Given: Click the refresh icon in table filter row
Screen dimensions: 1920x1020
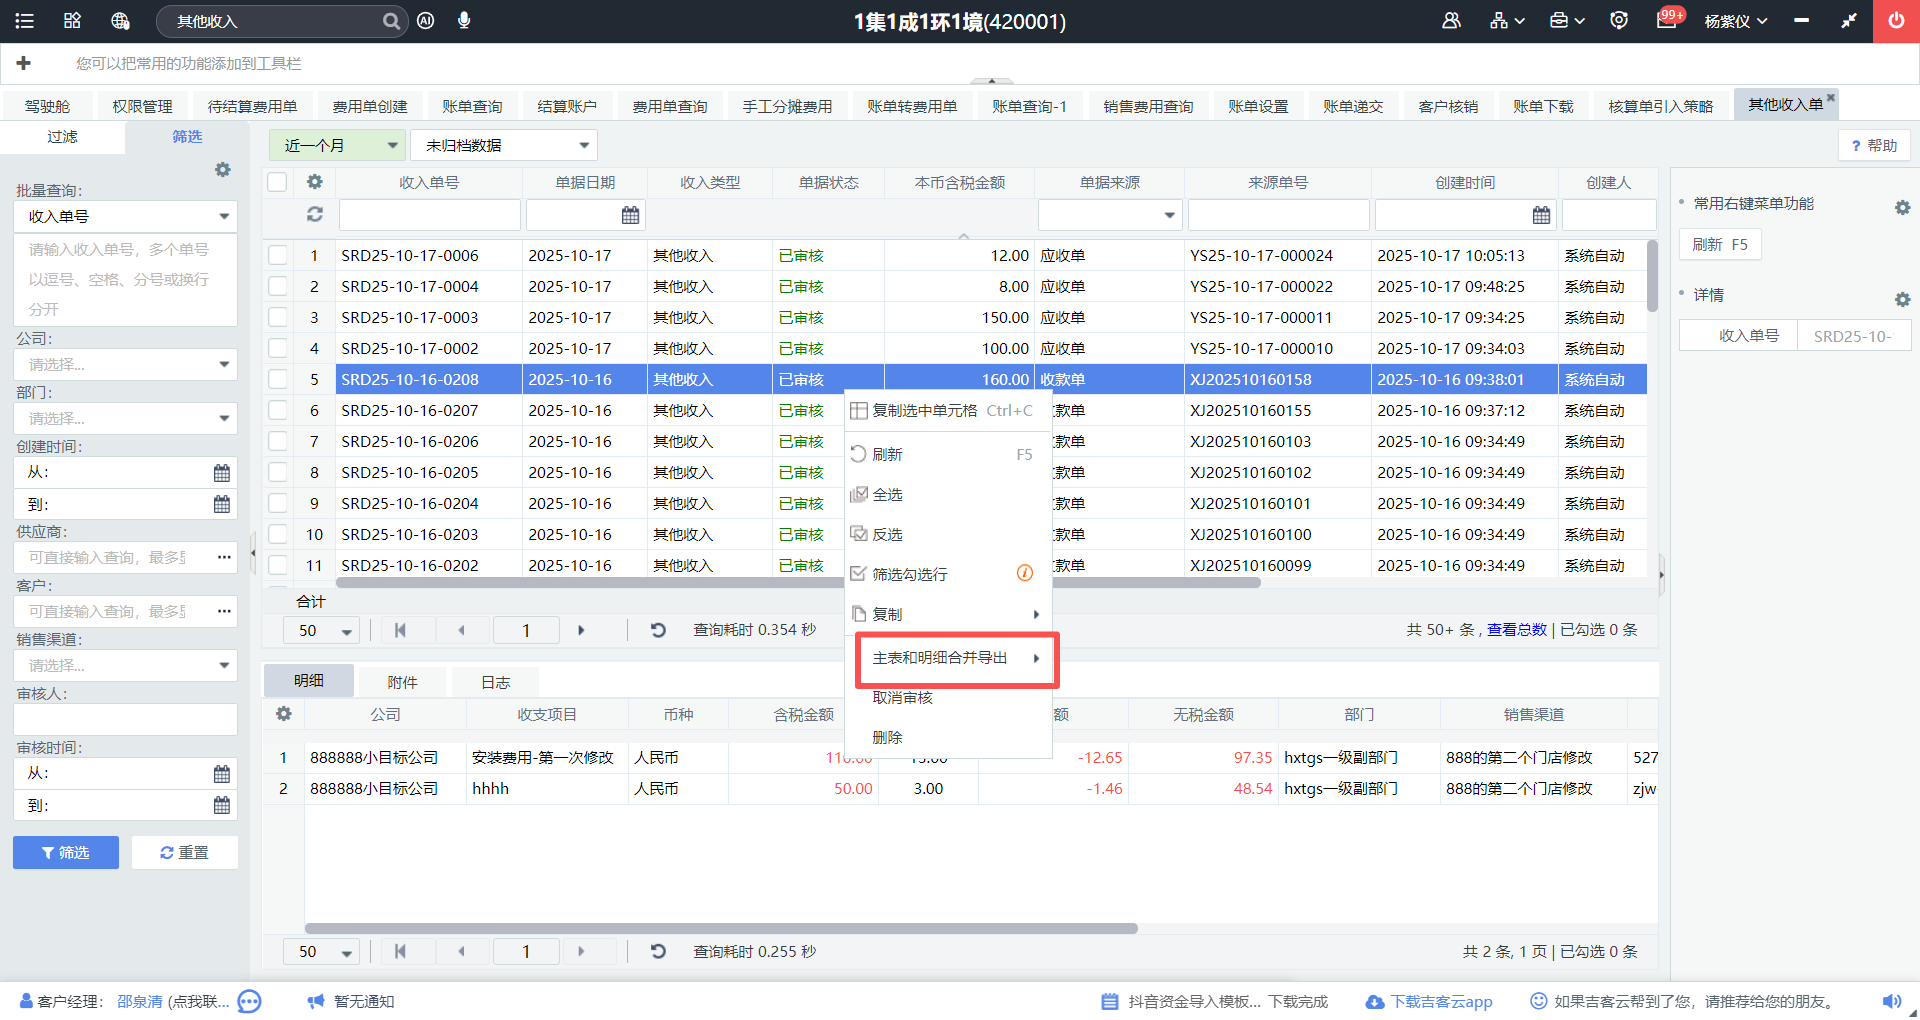Looking at the screenshot, I should tap(315, 214).
